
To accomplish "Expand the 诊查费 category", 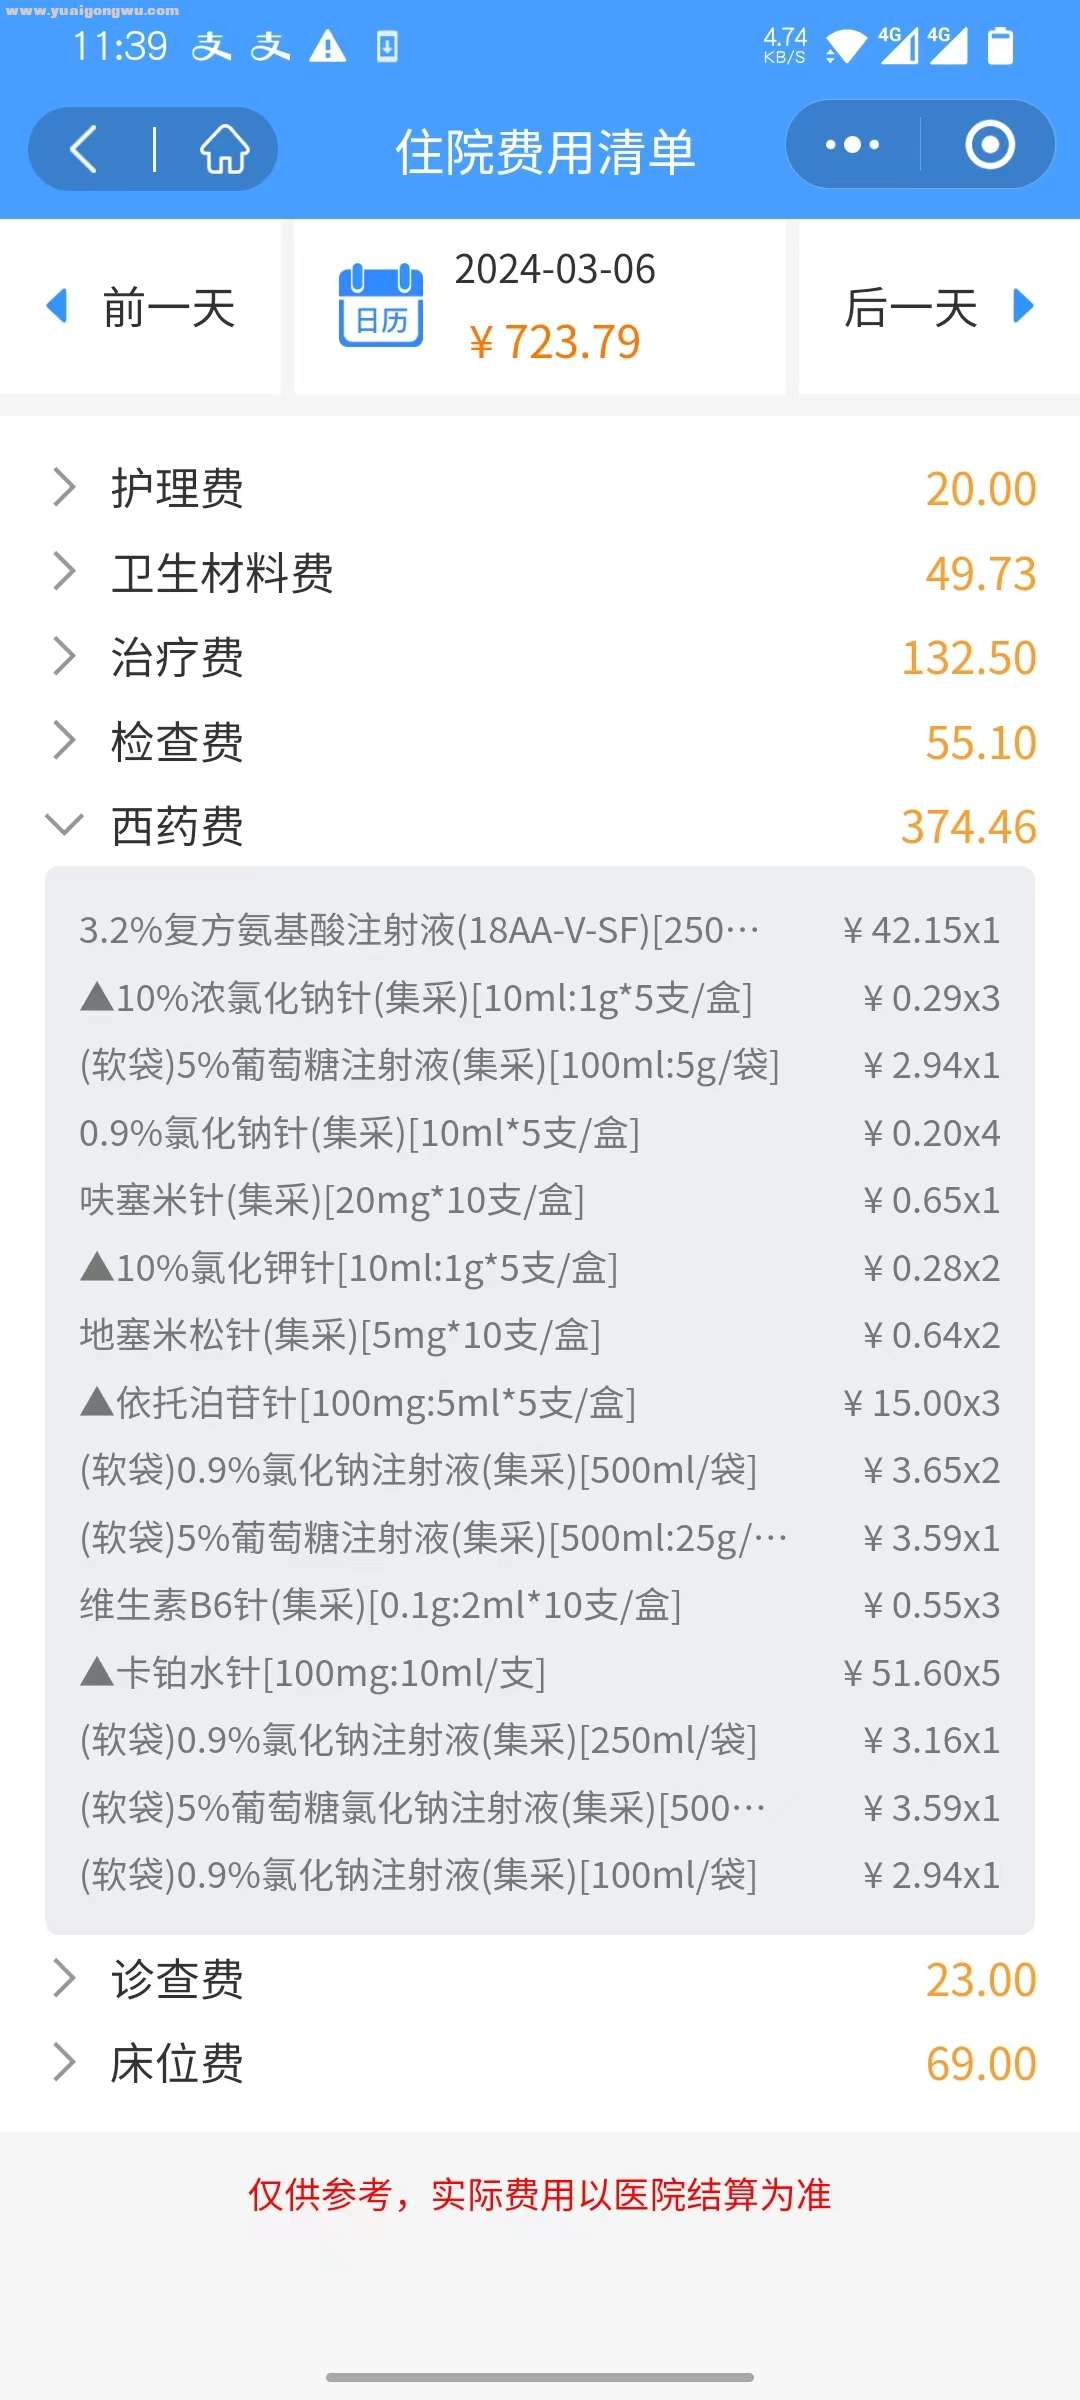I will (540, 1979).
